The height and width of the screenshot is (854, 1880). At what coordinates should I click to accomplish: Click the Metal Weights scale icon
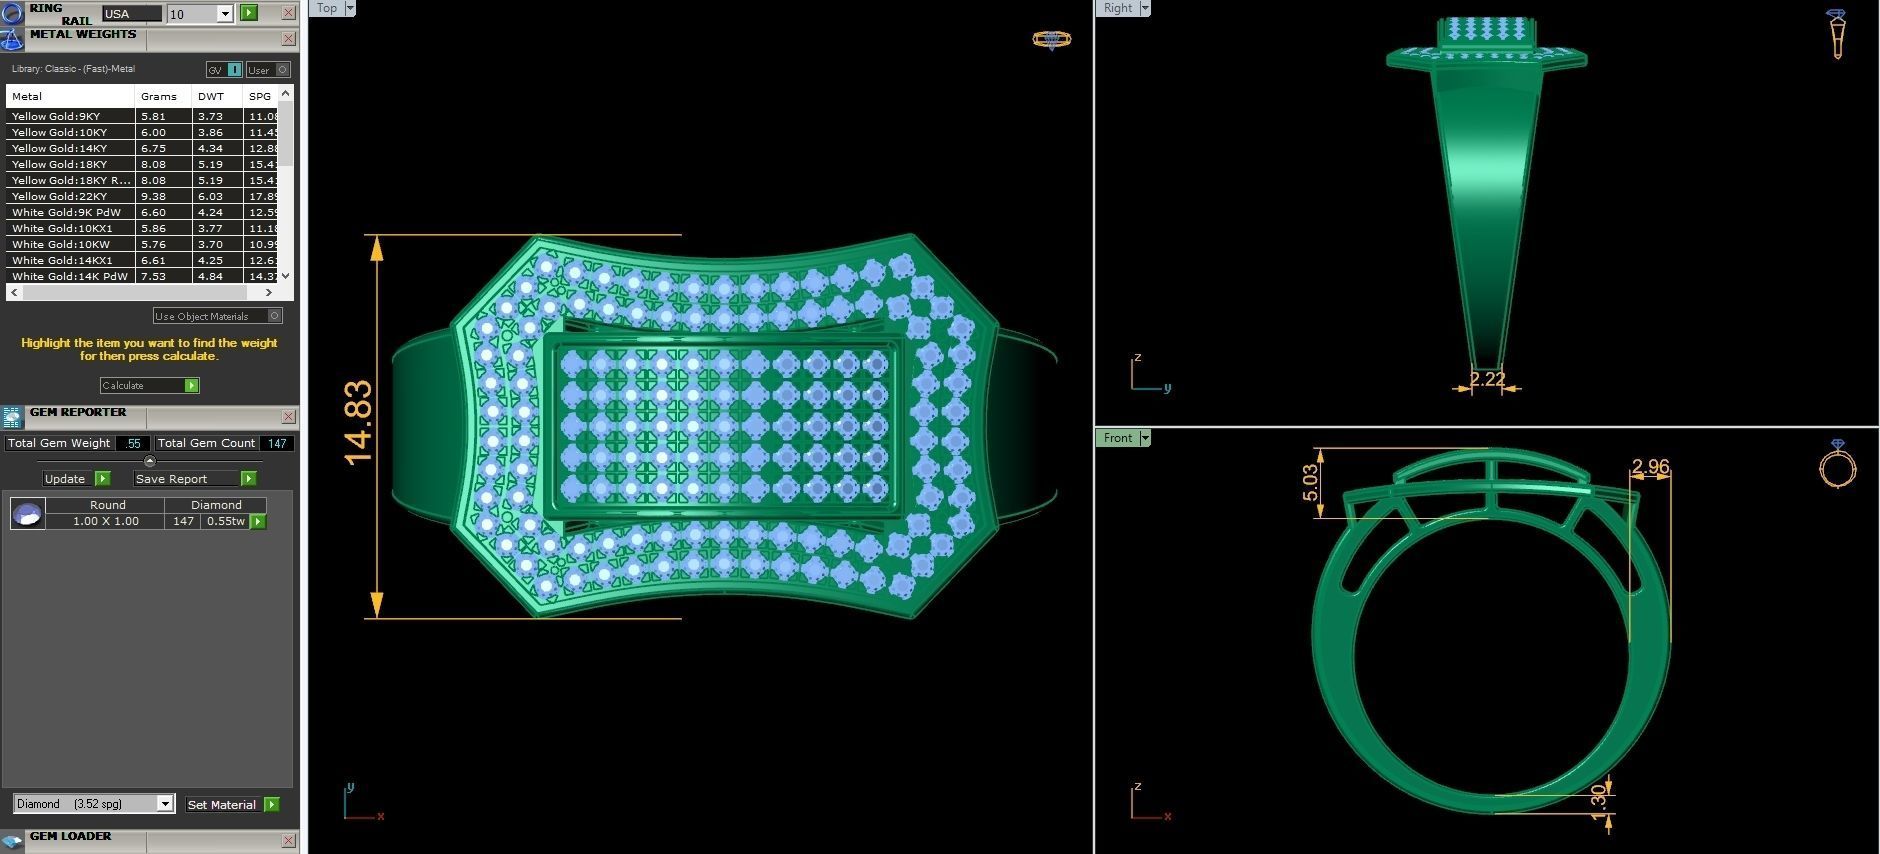pos(11,40)
